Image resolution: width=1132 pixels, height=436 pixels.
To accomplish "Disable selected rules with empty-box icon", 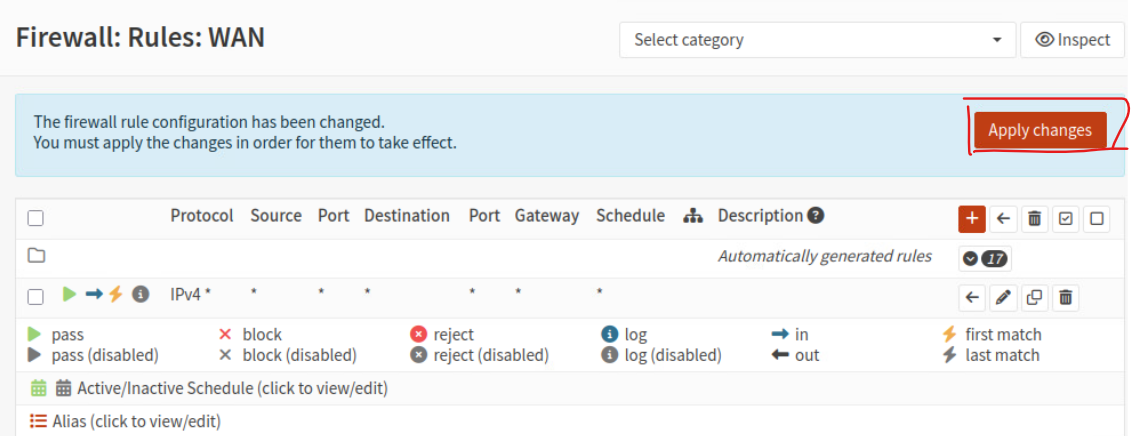I will (x=1097, y=219).
